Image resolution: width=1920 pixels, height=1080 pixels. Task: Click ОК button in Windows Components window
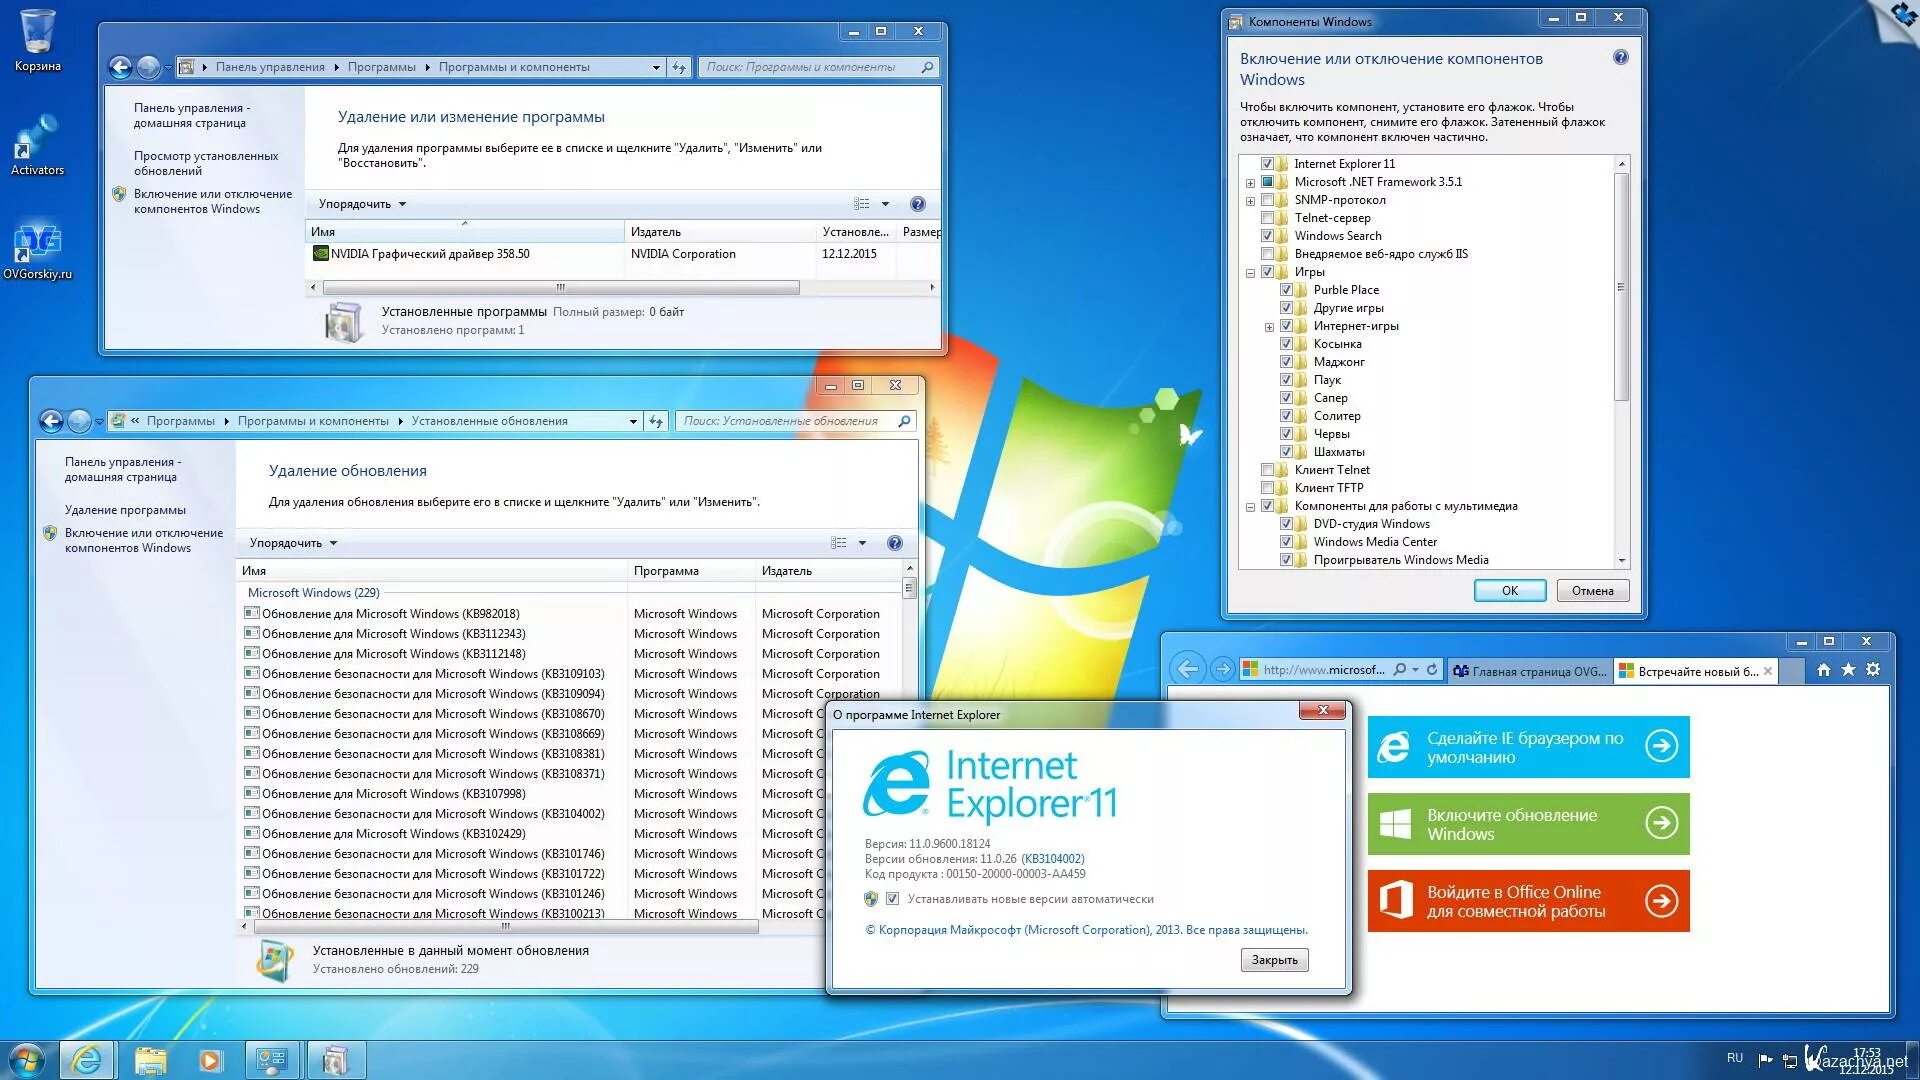1511,589
